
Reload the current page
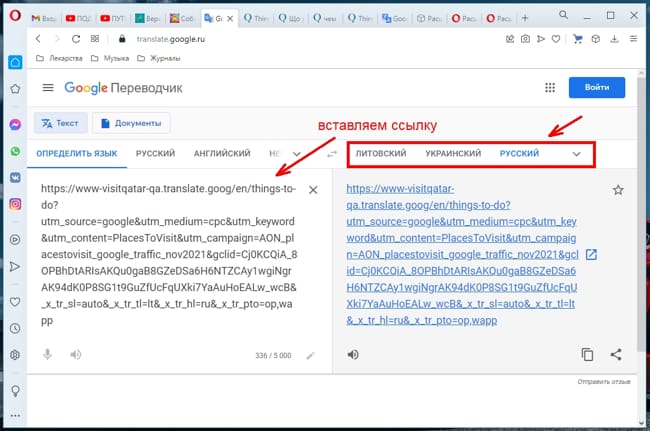click(x=76, y=39)
